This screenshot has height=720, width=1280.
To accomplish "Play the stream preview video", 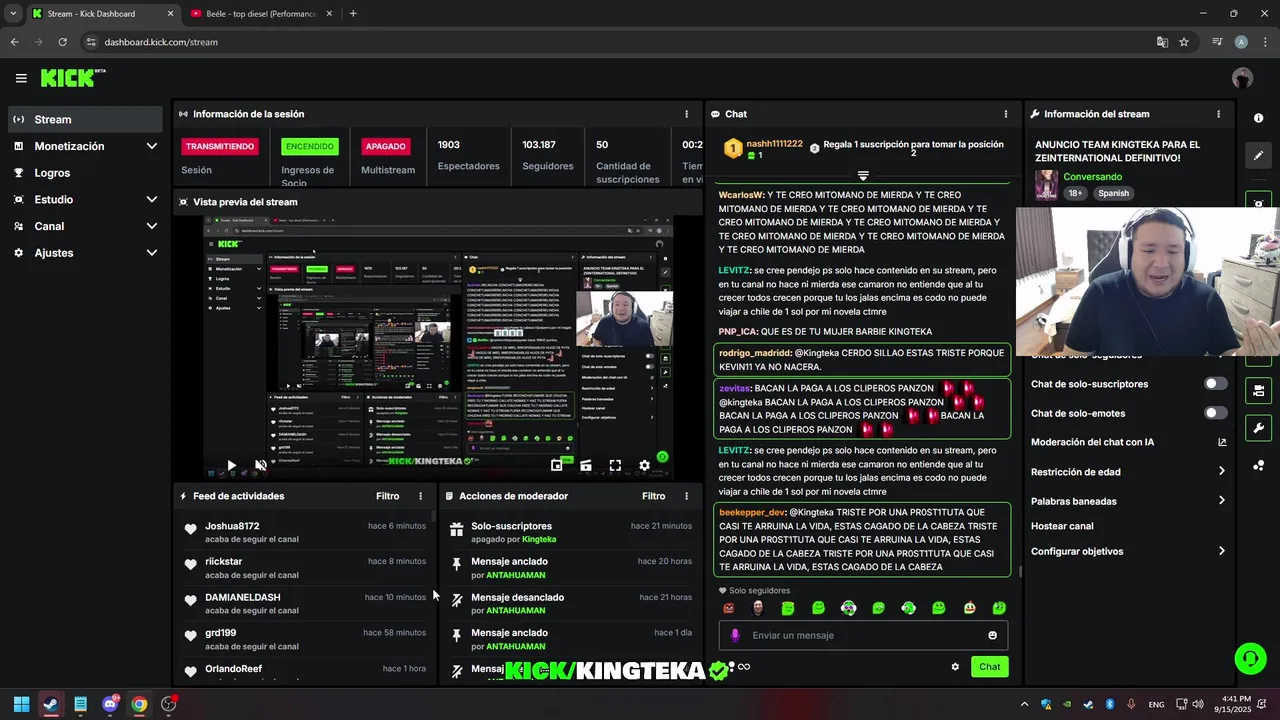I will tap(231, 465).
